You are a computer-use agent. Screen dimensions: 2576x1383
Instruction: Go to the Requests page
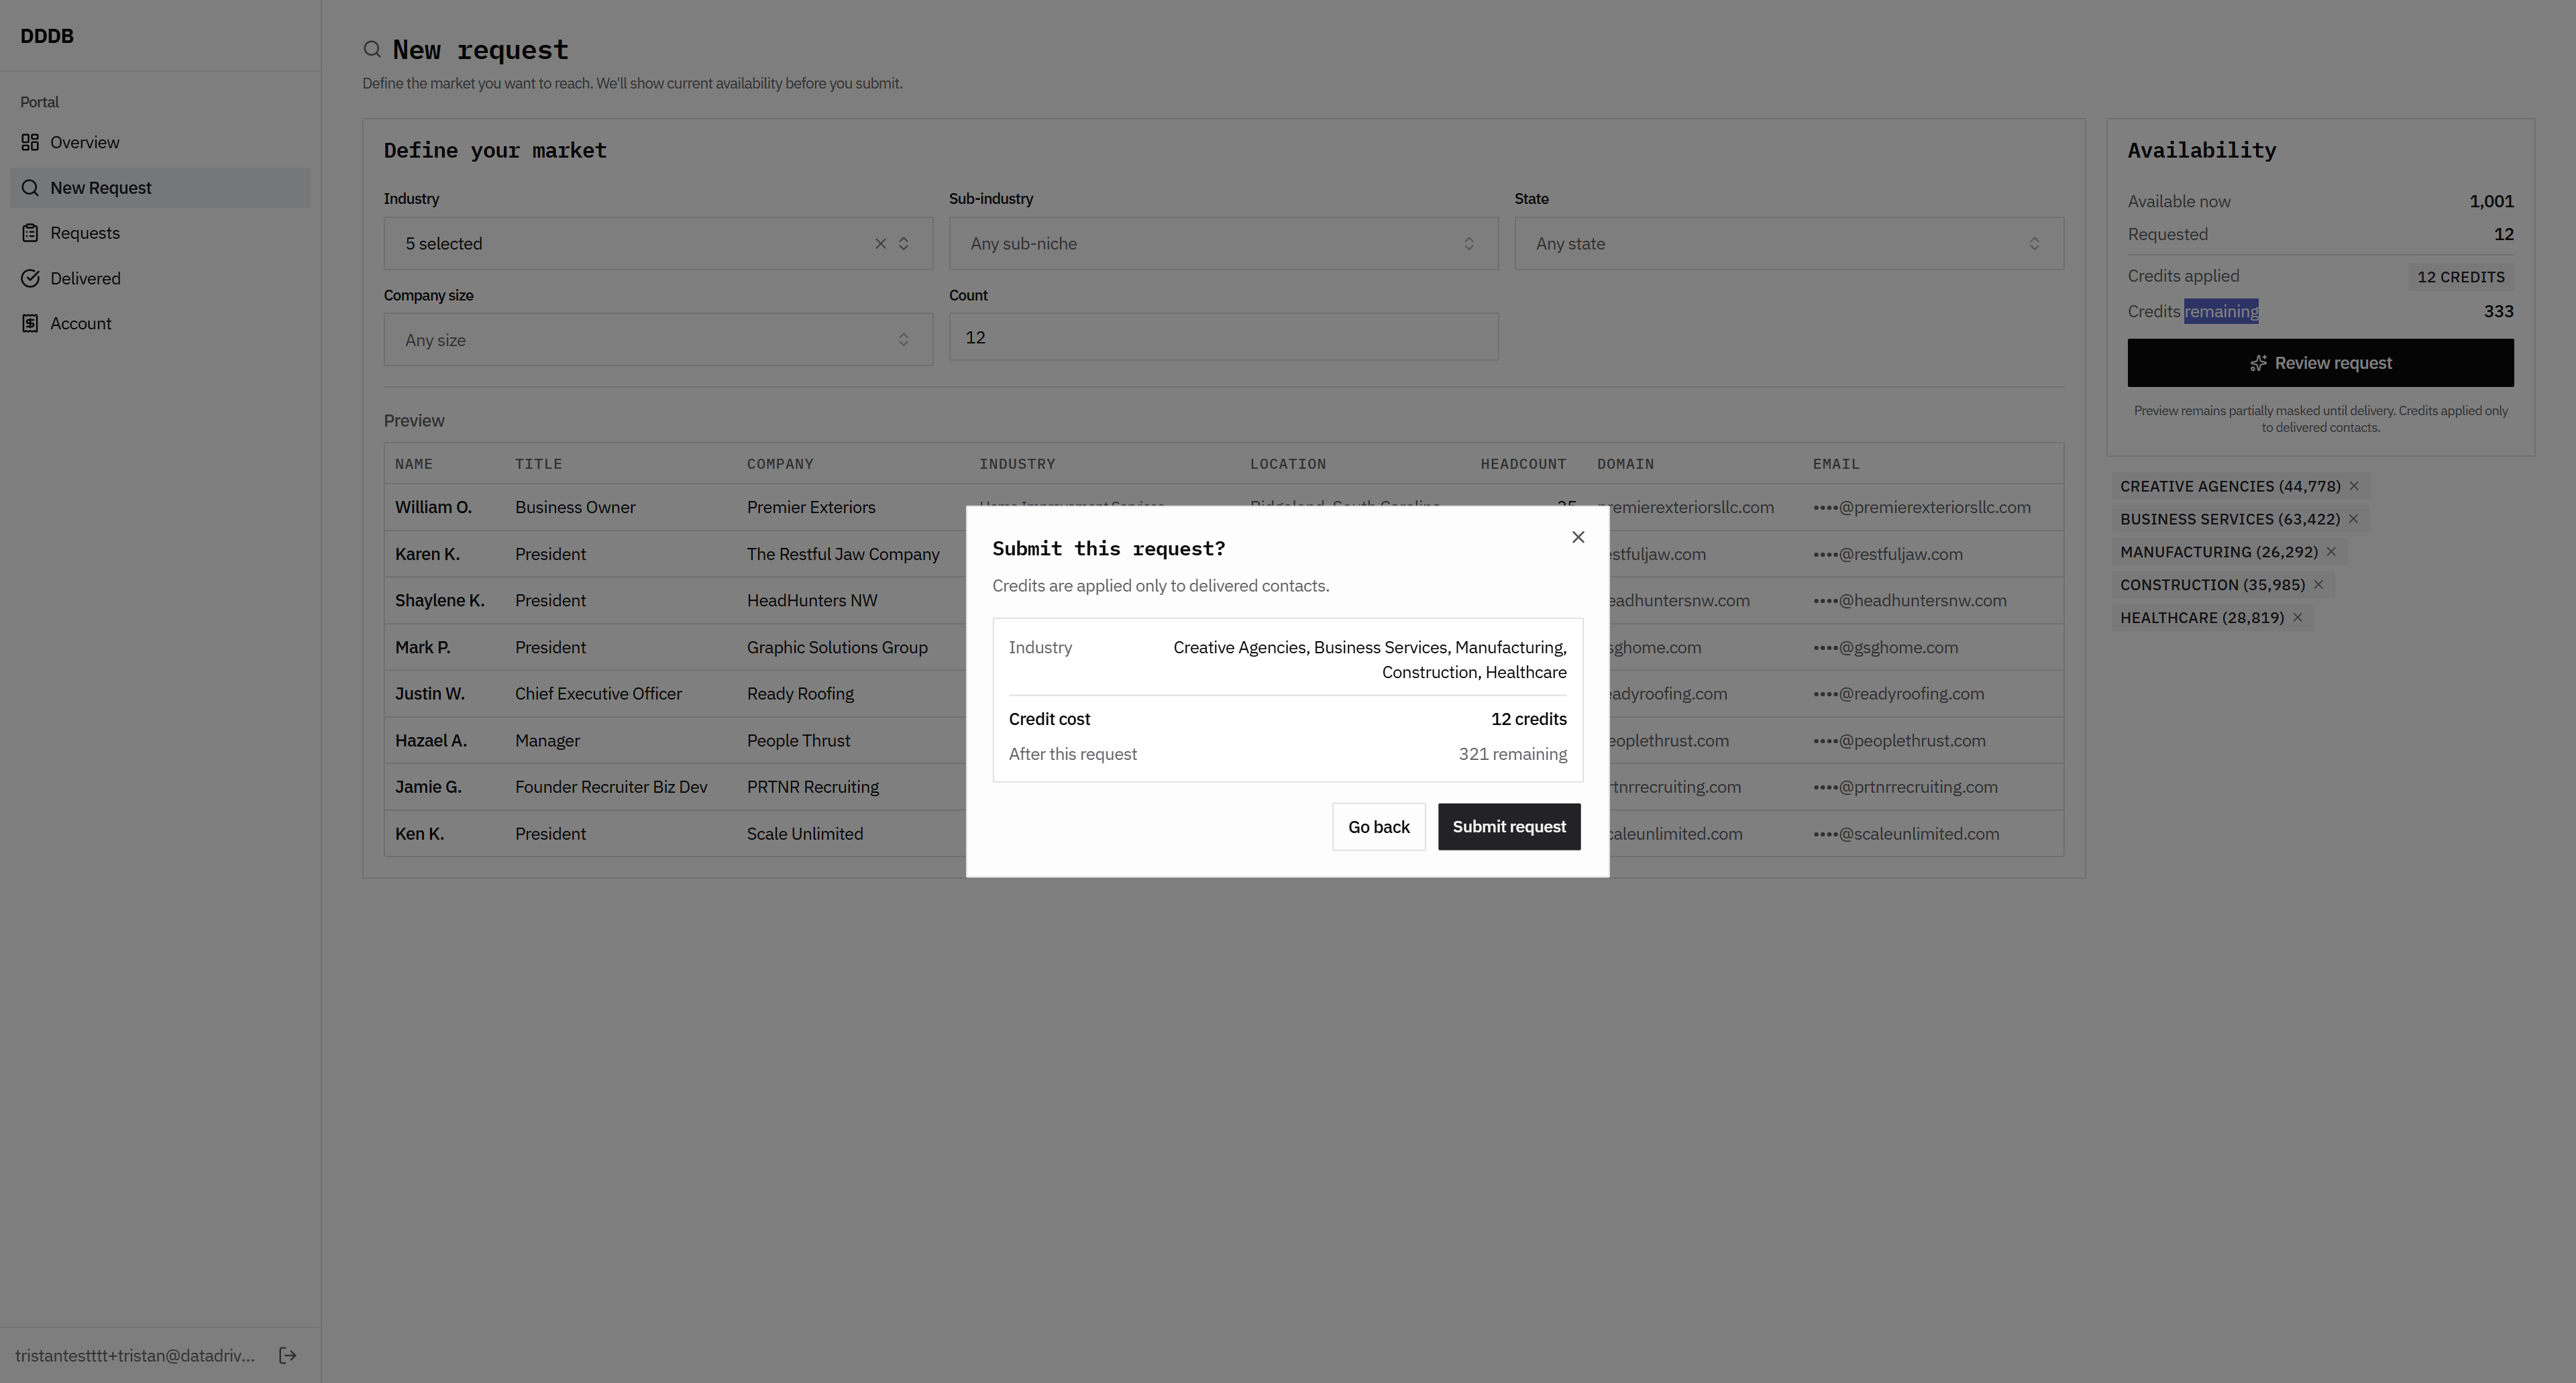coord(85,233)
